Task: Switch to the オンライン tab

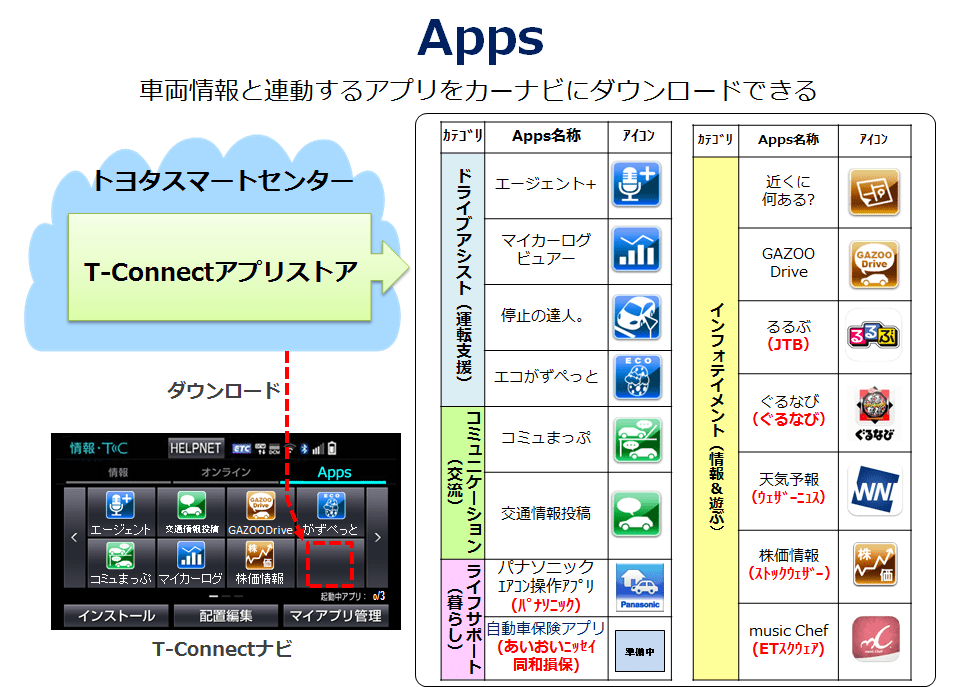Action: (226, 473)
